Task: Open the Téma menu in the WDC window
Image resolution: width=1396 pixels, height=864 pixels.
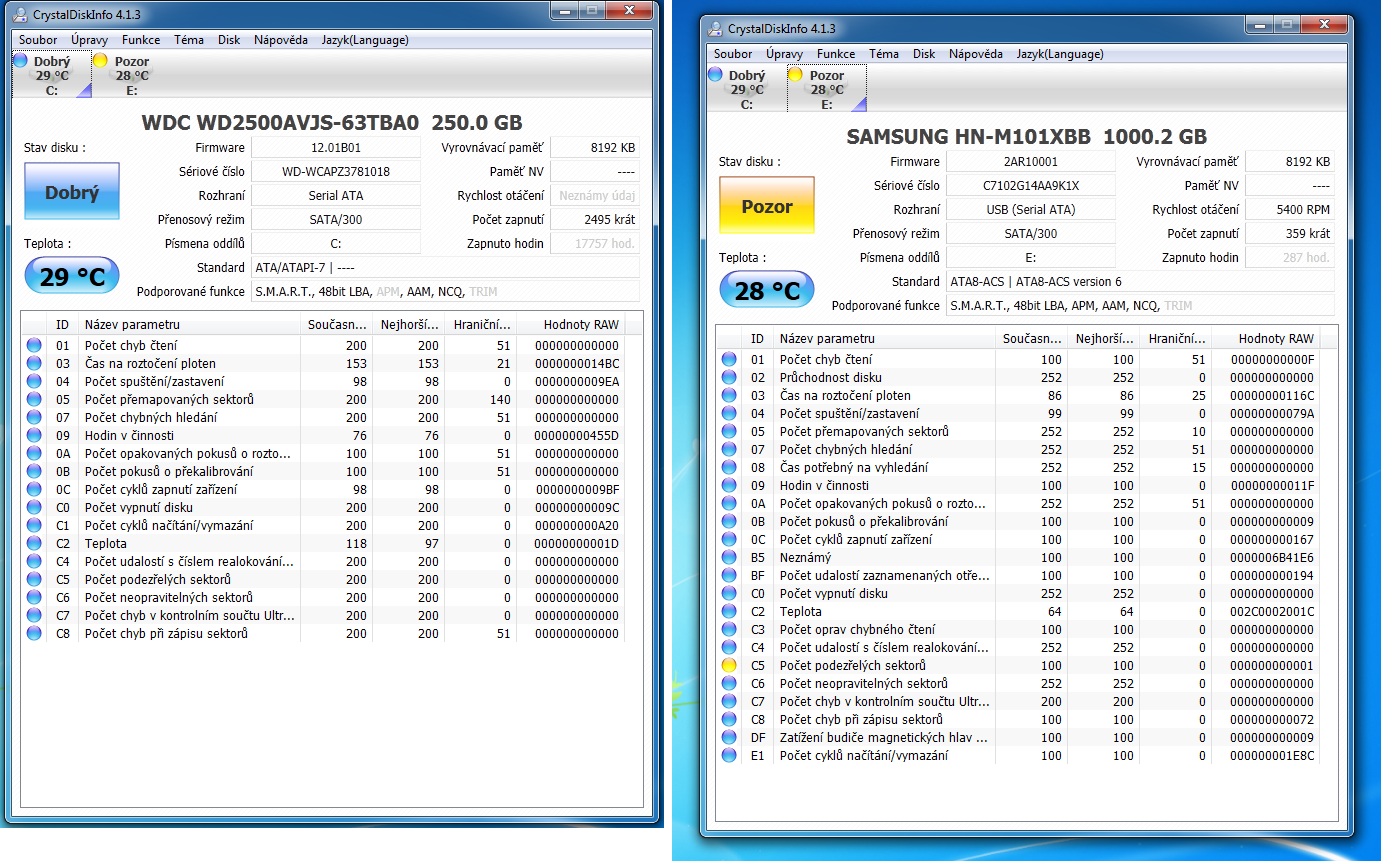Action: click(188, 40)
